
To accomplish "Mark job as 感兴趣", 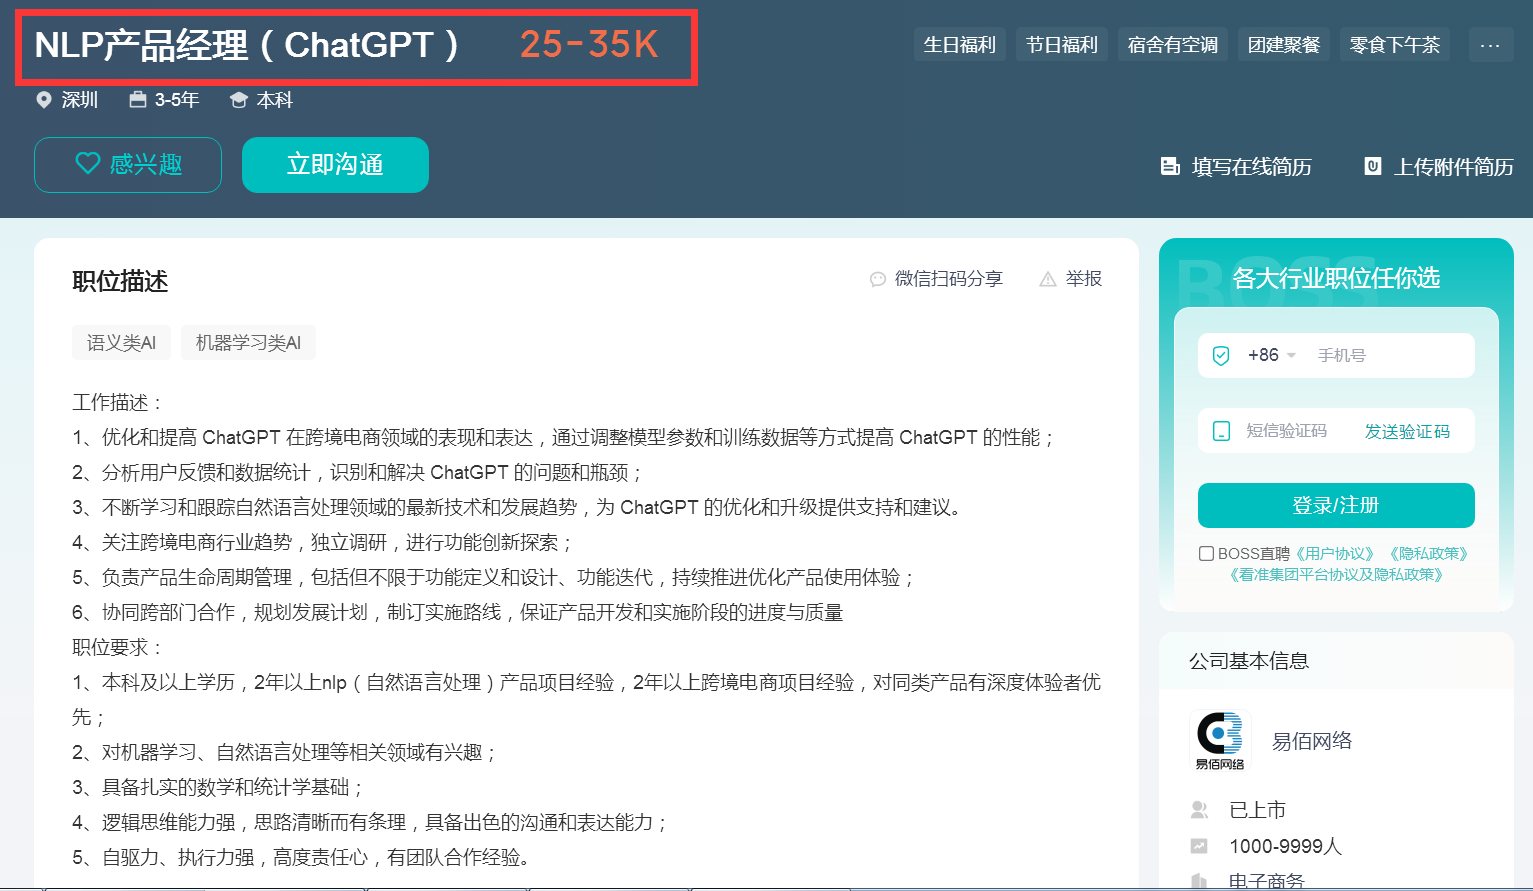I will (128, 165).
